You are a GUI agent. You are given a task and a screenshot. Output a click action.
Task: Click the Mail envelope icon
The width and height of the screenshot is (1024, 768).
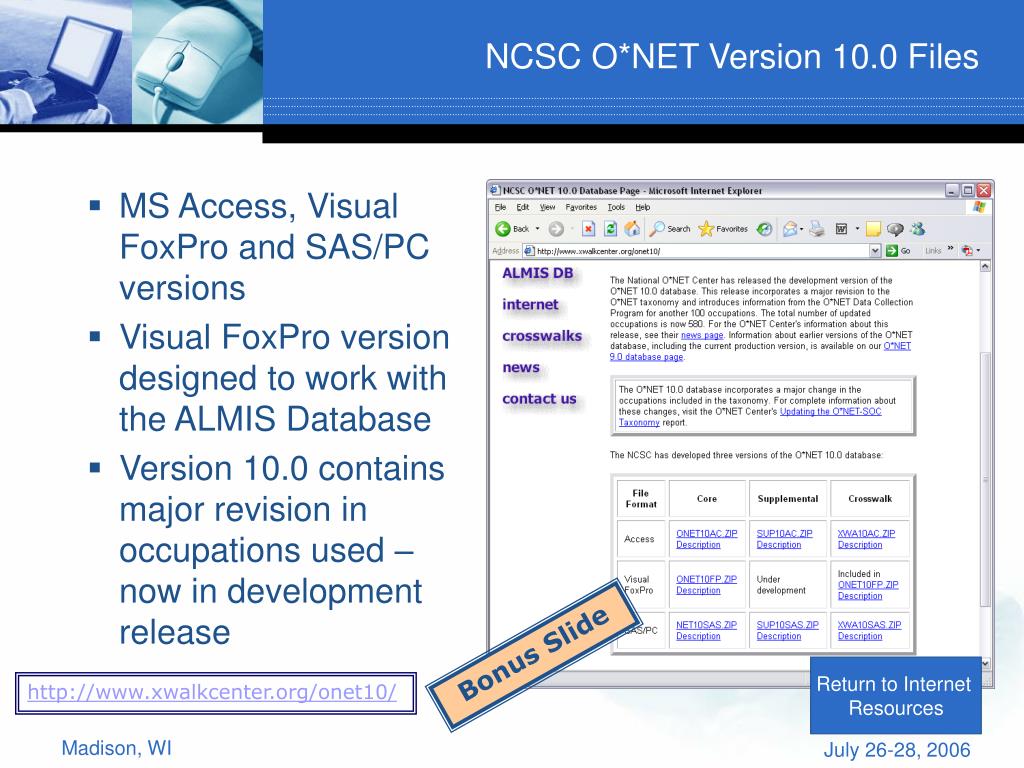[x=790, y=229]
